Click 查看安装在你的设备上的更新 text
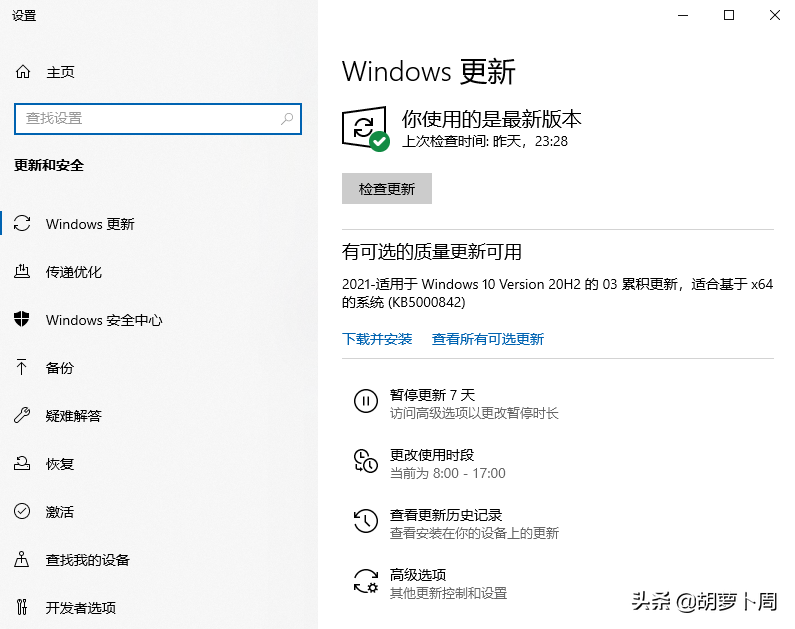This screenshot has height=629, width=795. tap(474, 533)
